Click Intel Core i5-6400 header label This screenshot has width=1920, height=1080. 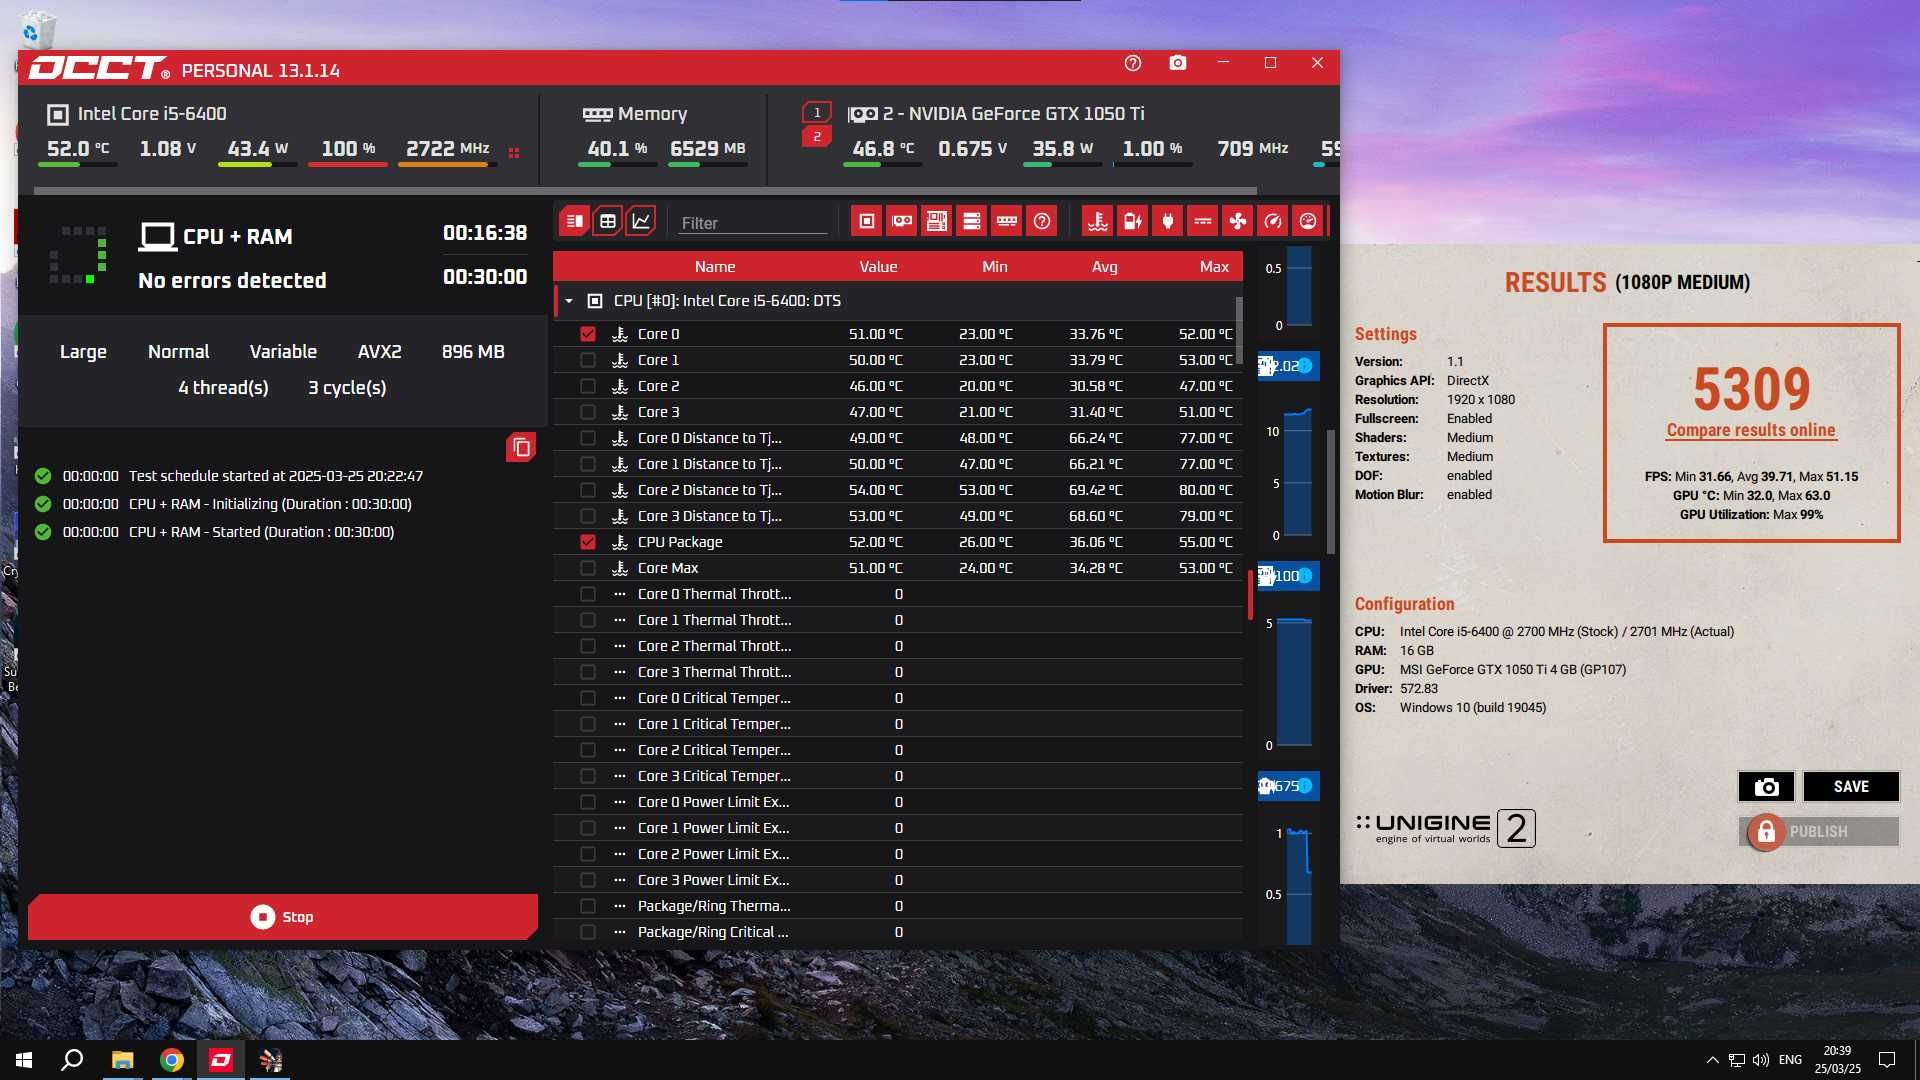coord(152,114)
